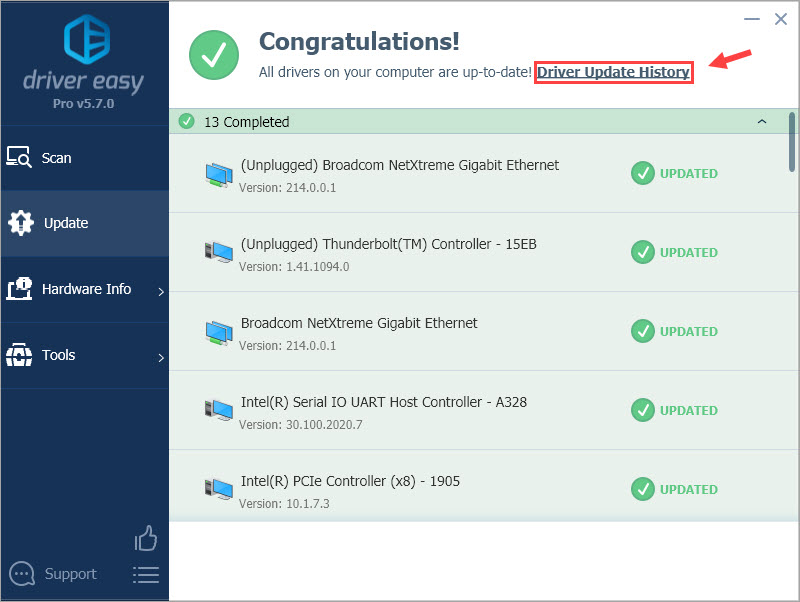
Task: Click UPDATED status for Unplugged Broadcom Ethernet
Action: (674, 173)
